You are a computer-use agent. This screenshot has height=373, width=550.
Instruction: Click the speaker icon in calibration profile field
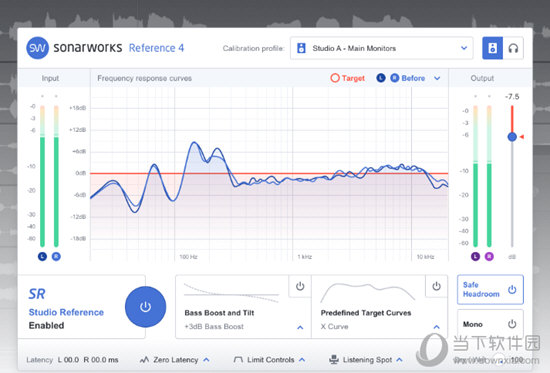tap(301, 48)
